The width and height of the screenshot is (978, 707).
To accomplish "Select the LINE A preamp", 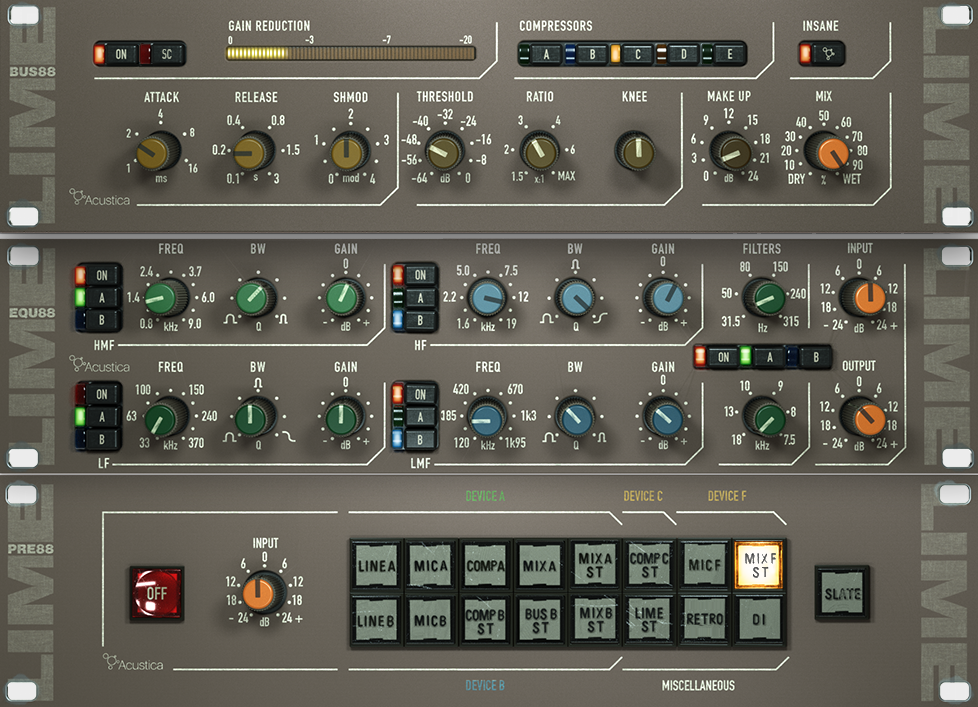I will (376, 565).
